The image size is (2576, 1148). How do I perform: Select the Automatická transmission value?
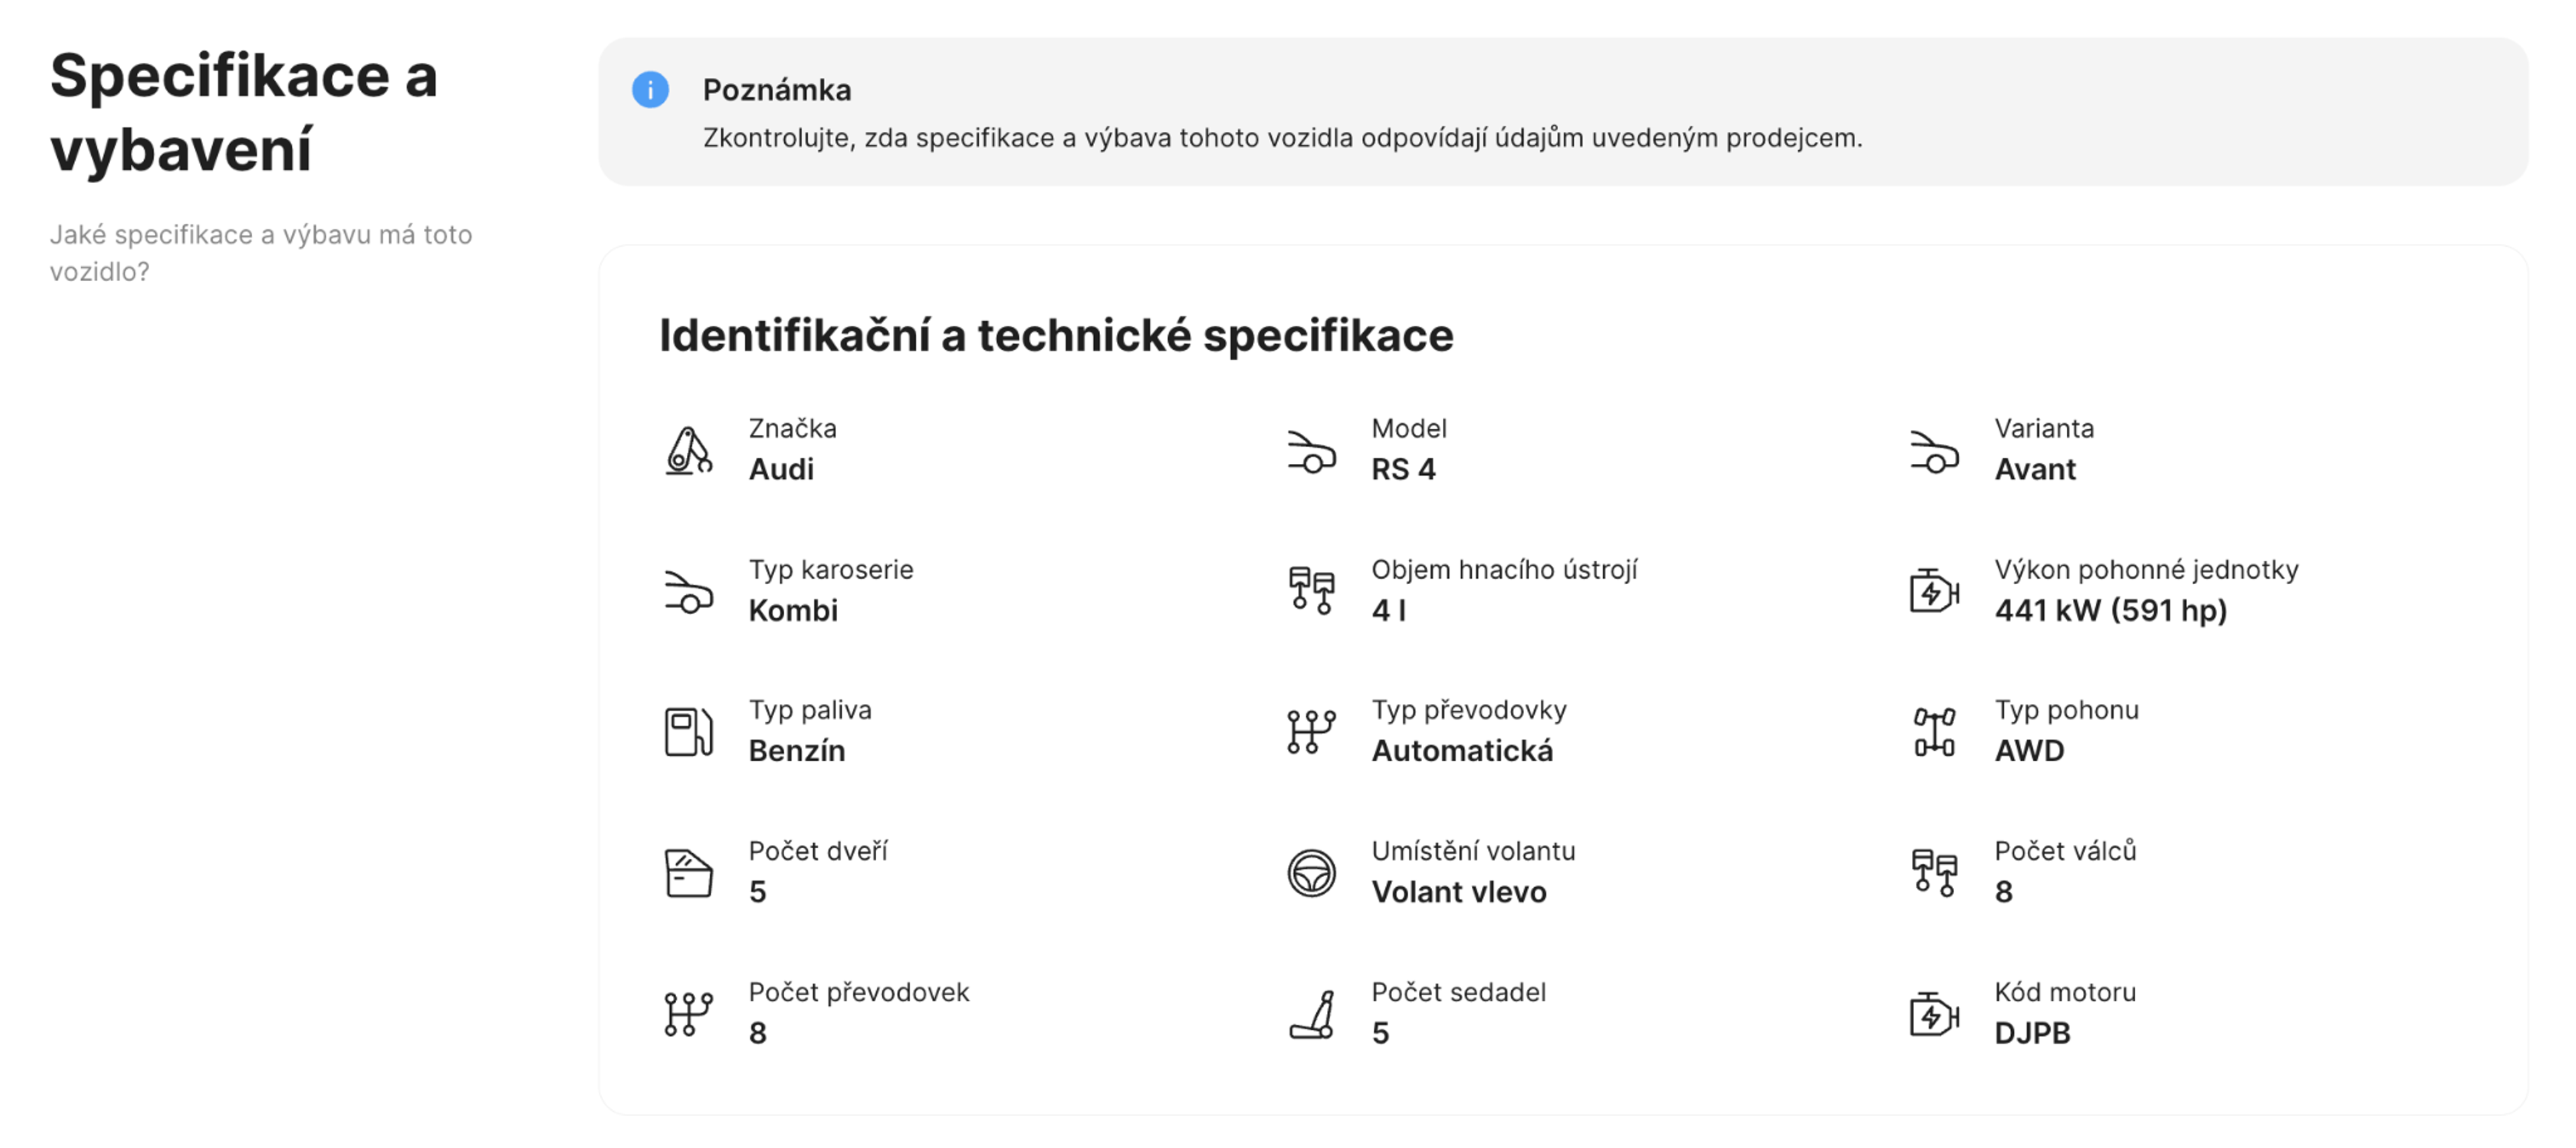1463,751
